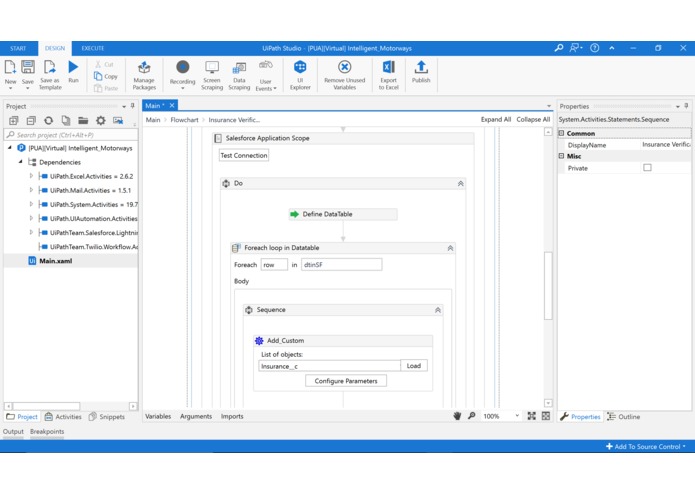Expand UiPath.Mail.Activities dependency
Viewport: 695px width, 494px height.
pos(31,190)
